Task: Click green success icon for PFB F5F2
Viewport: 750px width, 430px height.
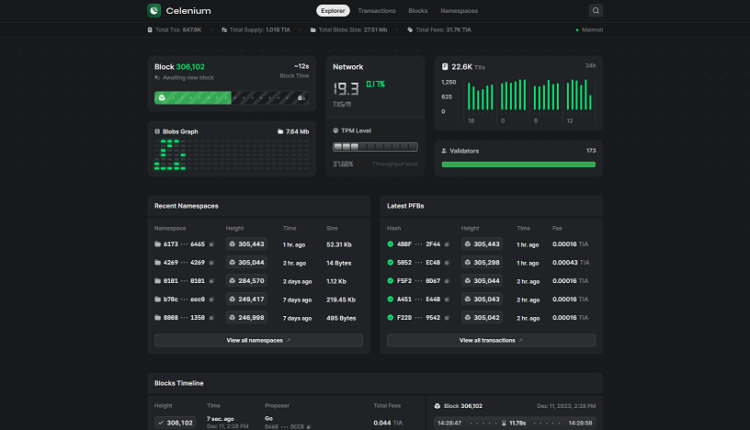Action: pyautogui.click(x=391, y=281)
